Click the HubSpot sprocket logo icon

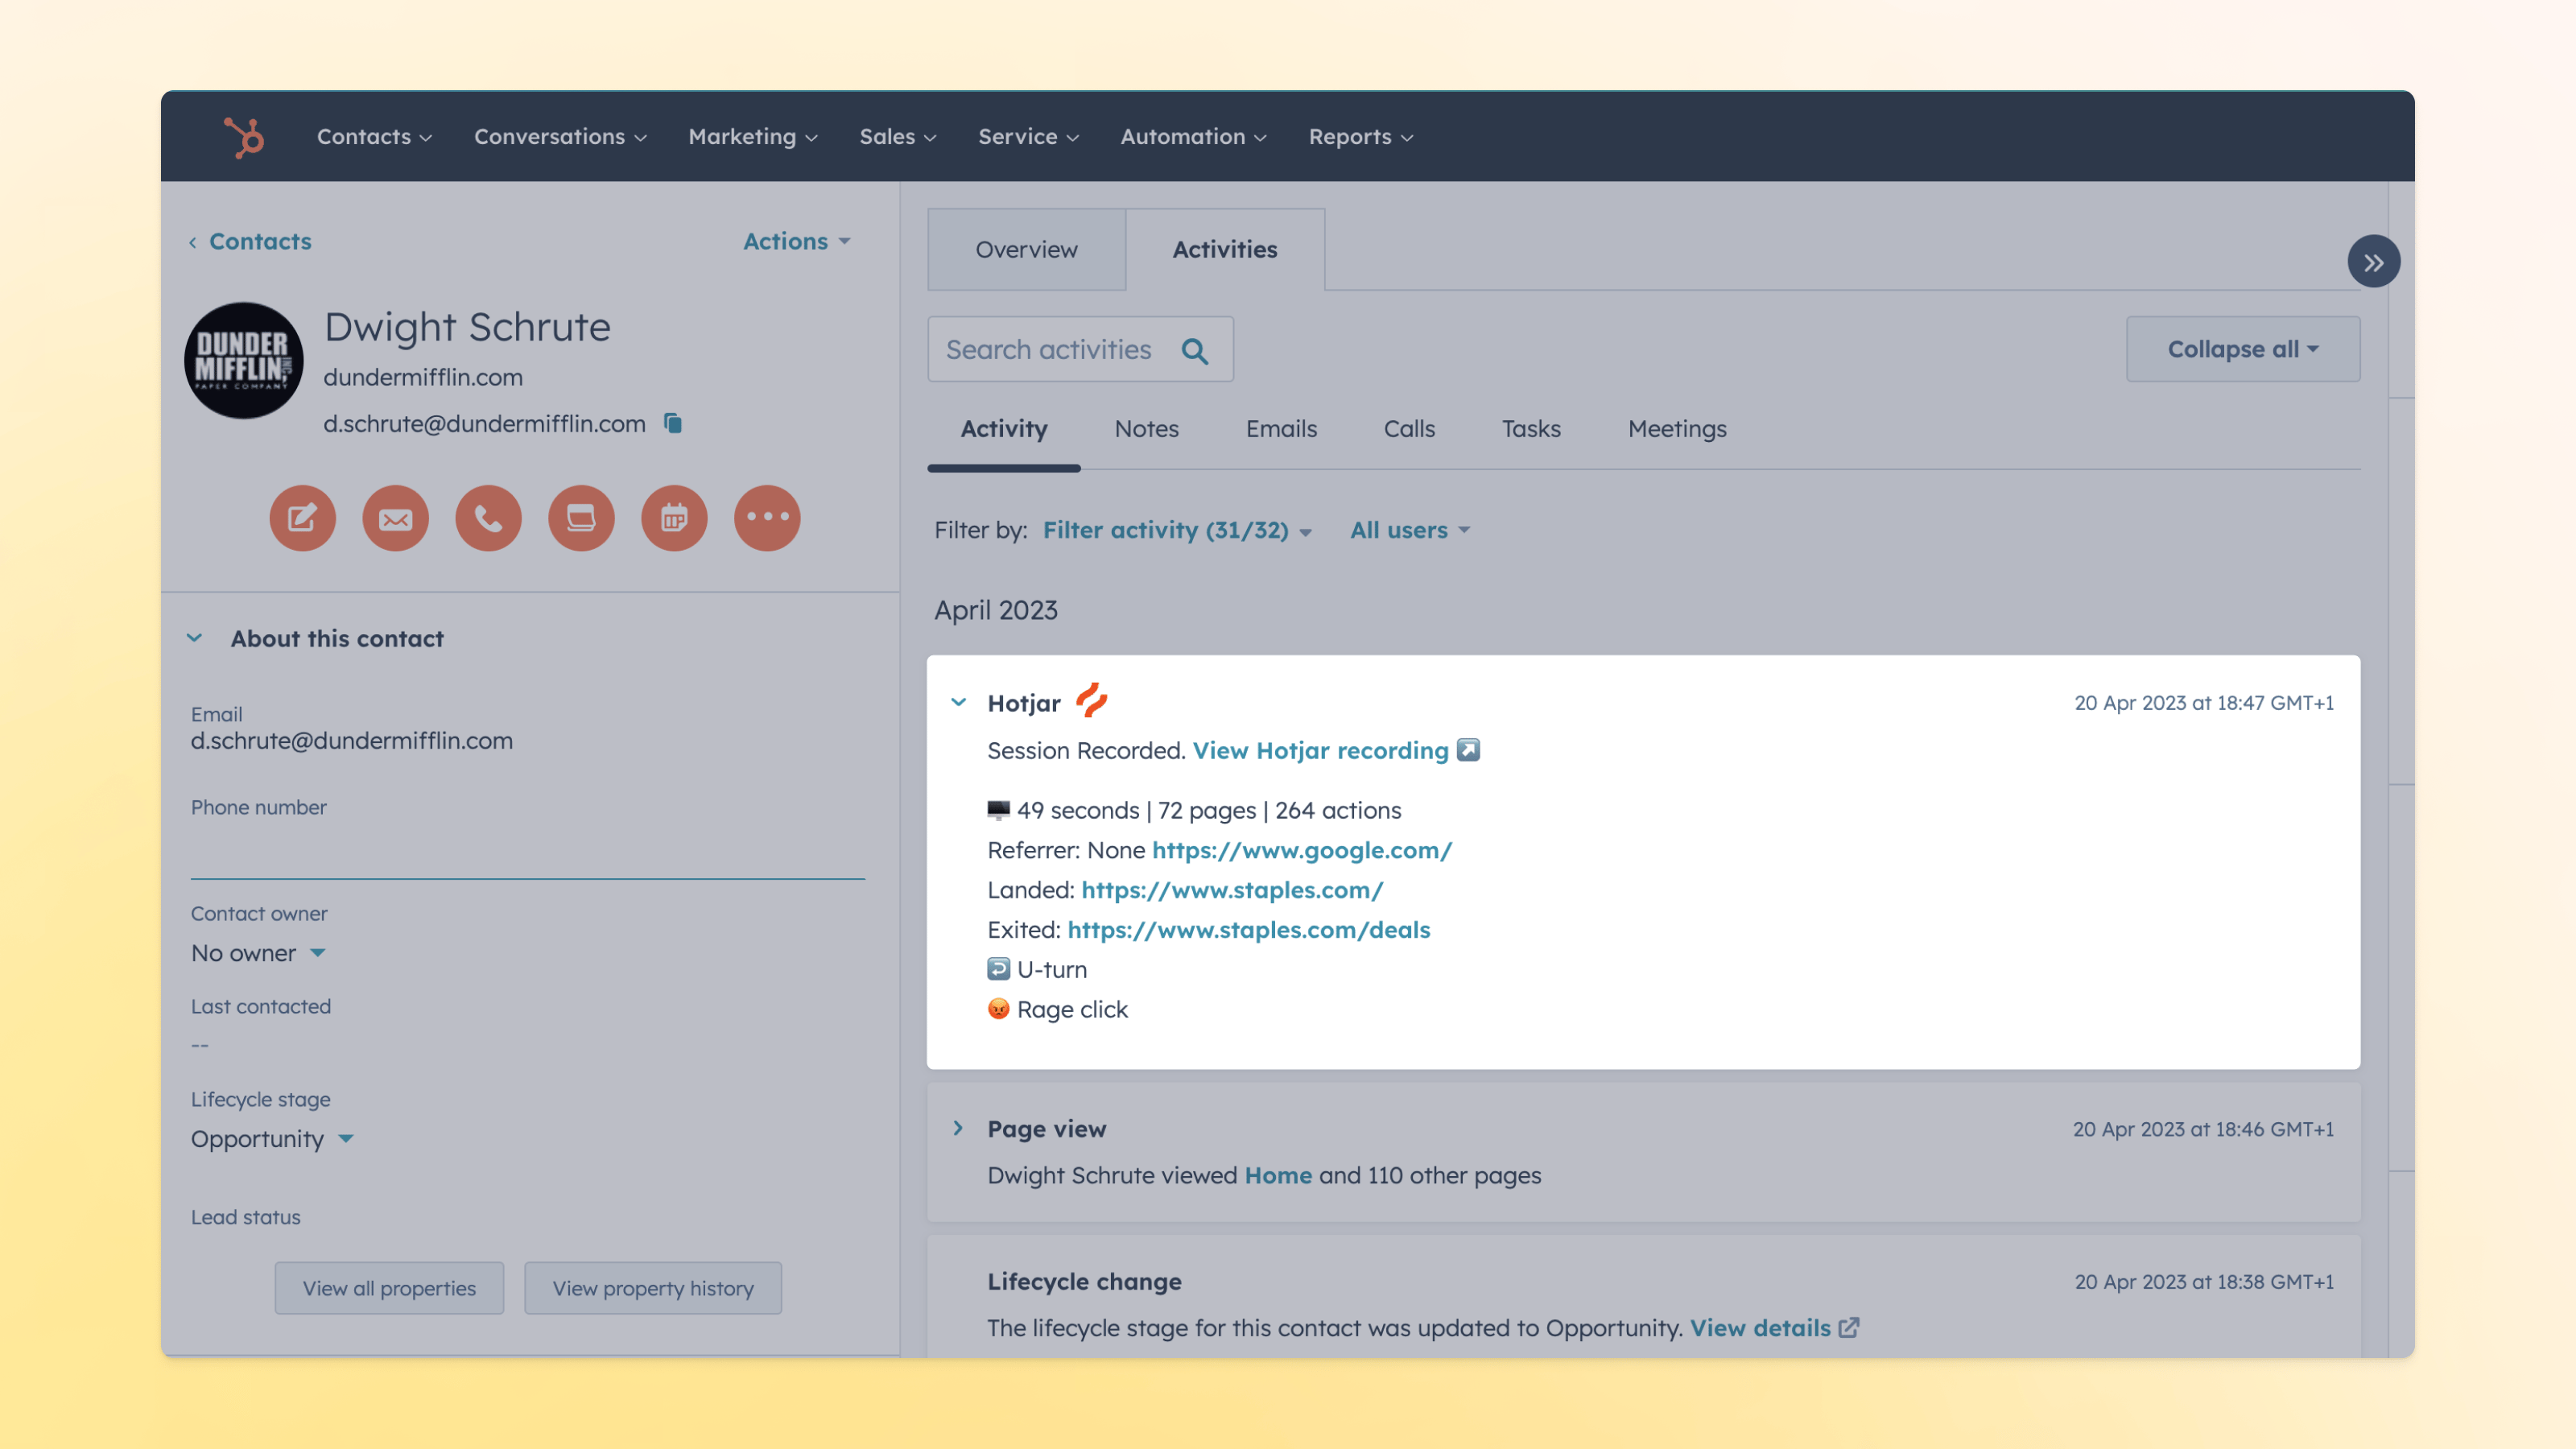pos(242,136)
